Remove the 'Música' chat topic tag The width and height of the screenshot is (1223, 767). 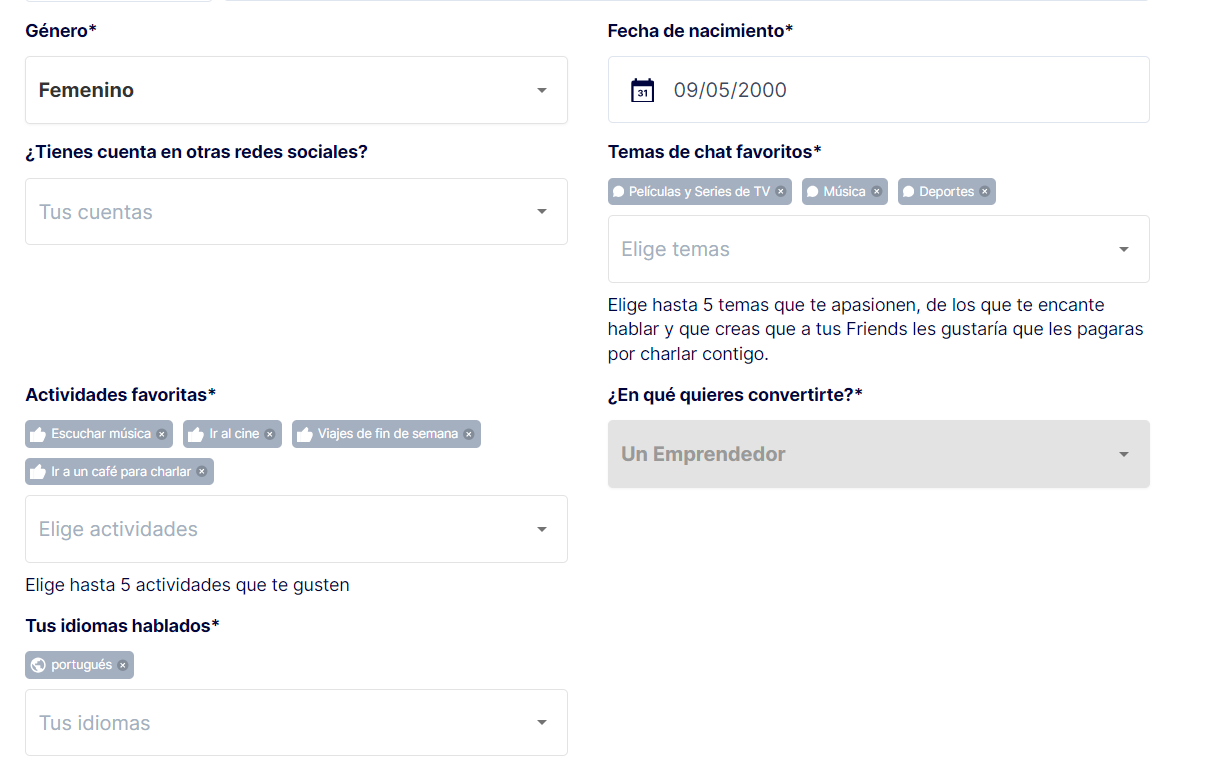[x=876, y=192]
